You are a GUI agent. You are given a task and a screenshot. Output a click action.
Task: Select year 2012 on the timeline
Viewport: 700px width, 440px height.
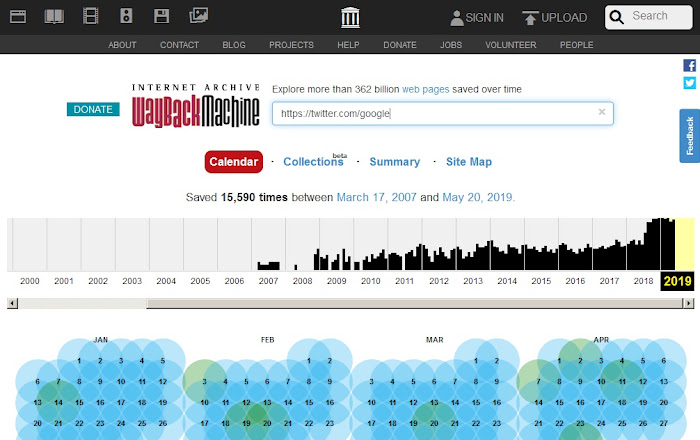(x=439, y=281)
